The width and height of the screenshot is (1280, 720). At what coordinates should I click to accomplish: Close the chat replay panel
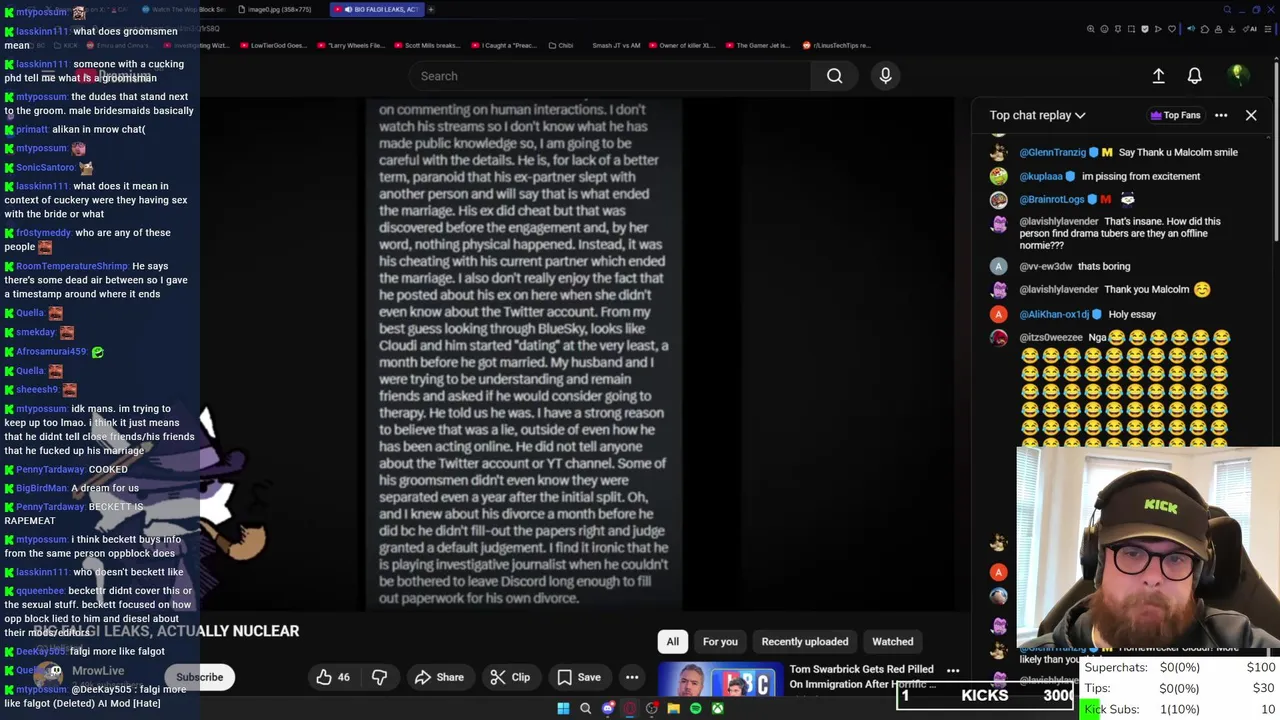click(x=1251, y=115)
